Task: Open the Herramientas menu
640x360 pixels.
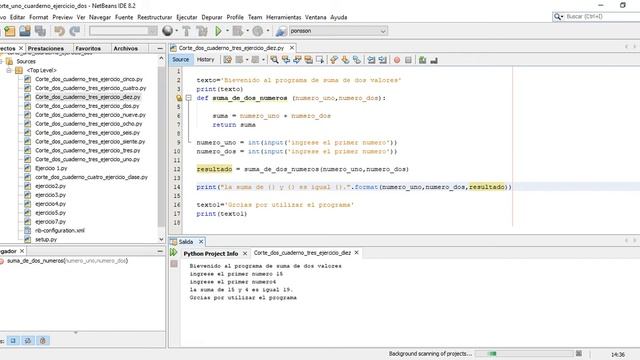Action: pyautogui.click(x=283, y=17)
